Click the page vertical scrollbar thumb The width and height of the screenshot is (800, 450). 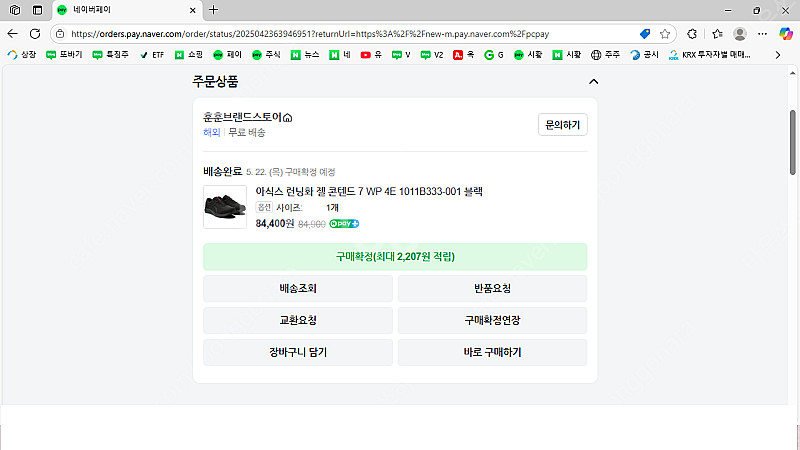[x=793, y=142]
